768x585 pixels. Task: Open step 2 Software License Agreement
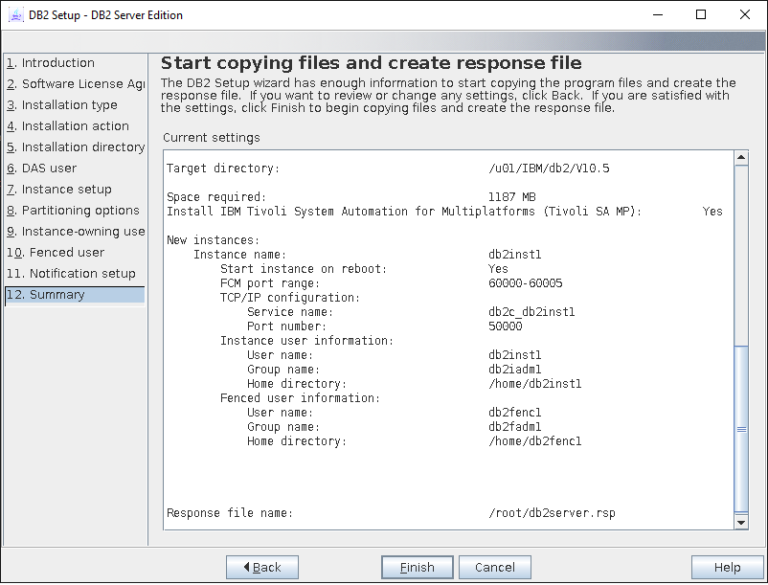click(75, 84)
